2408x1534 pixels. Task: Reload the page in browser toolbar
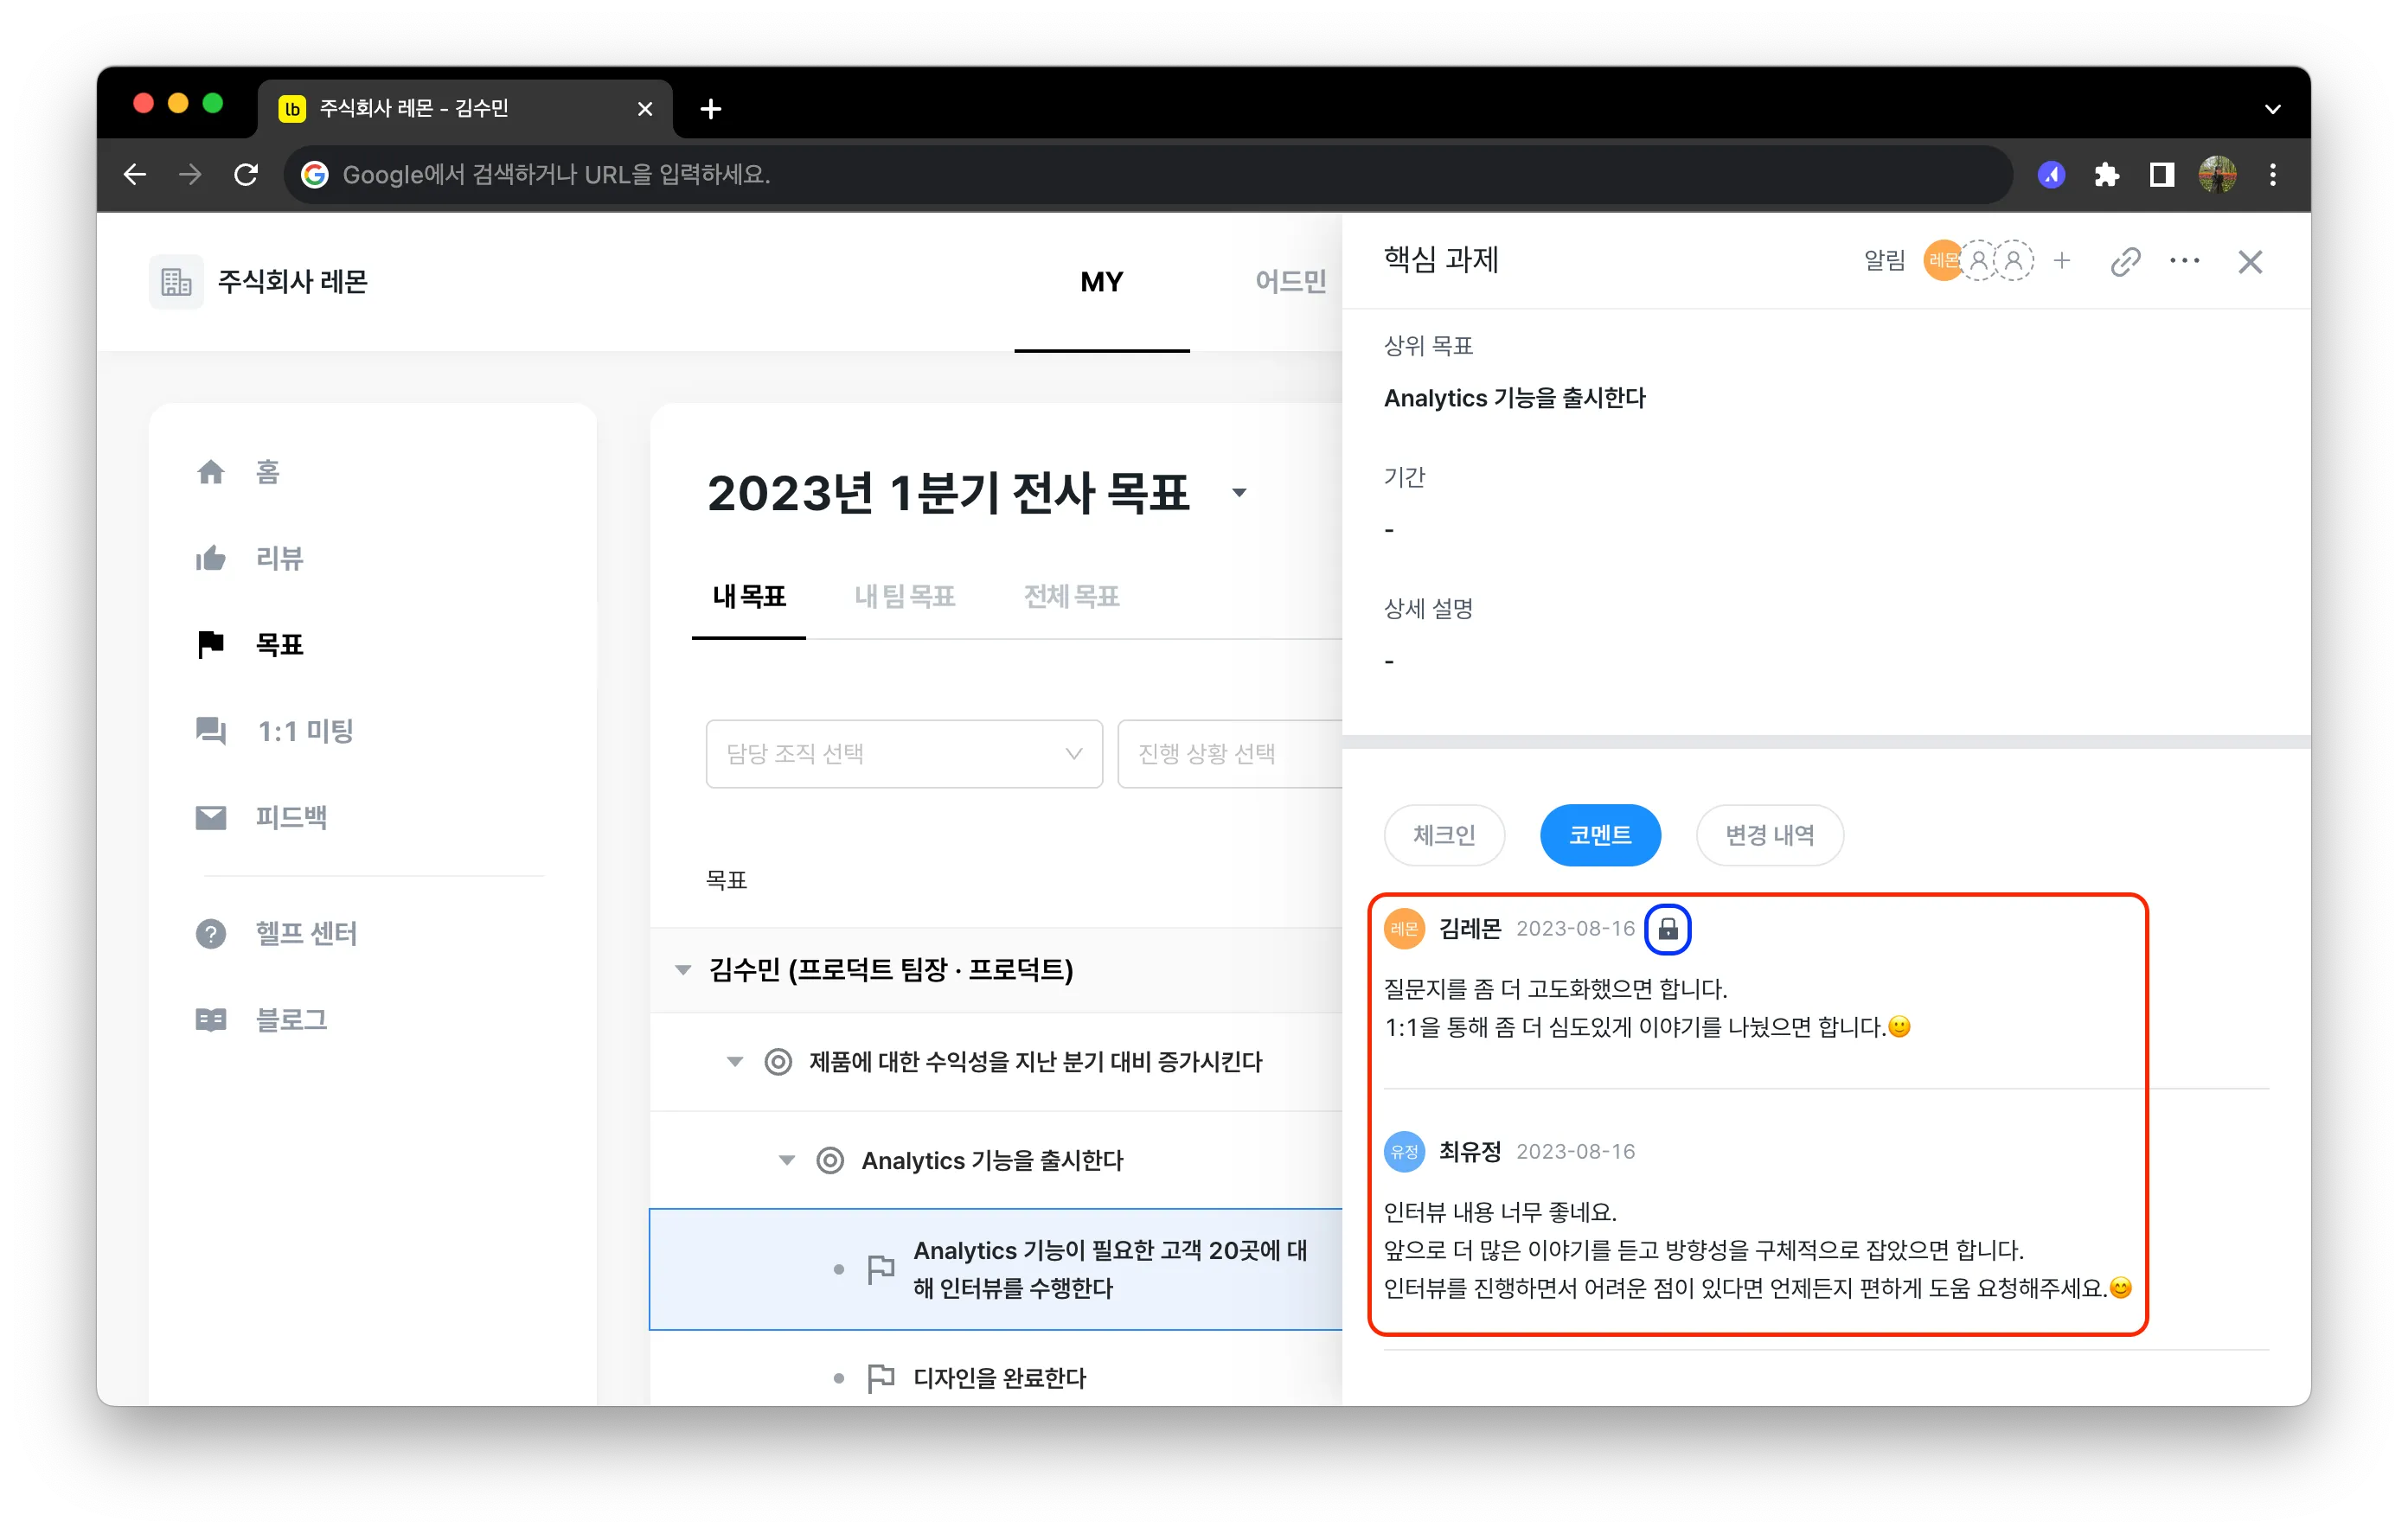click(x=246, y=175)
